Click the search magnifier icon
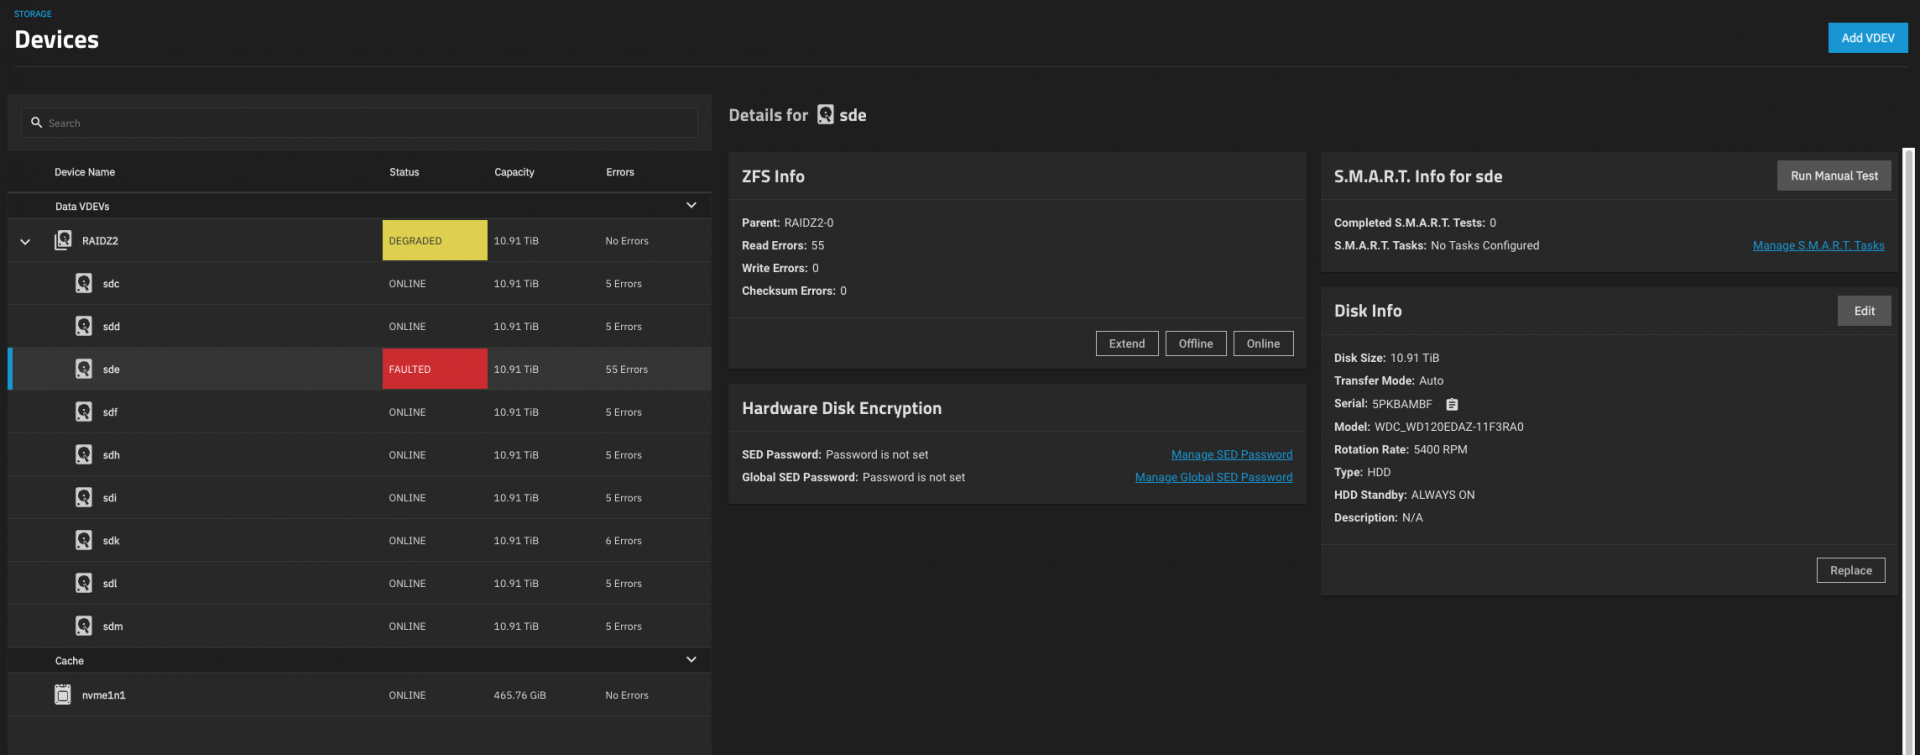The height and width of the screenshot is (755, 1920). pos(37,123)
